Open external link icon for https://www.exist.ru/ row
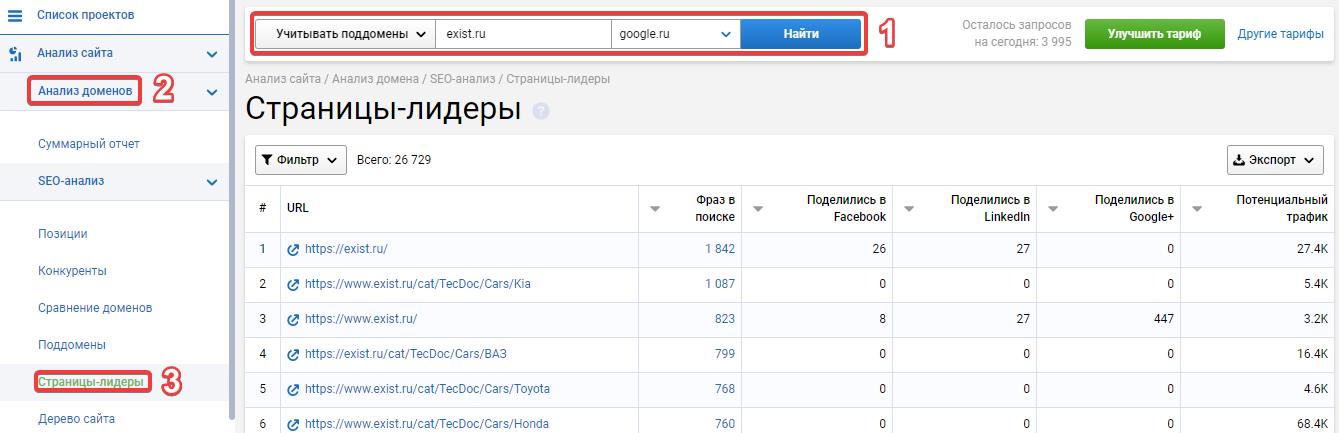Viewport: 1339px width, 433px height. coord(293,319)
